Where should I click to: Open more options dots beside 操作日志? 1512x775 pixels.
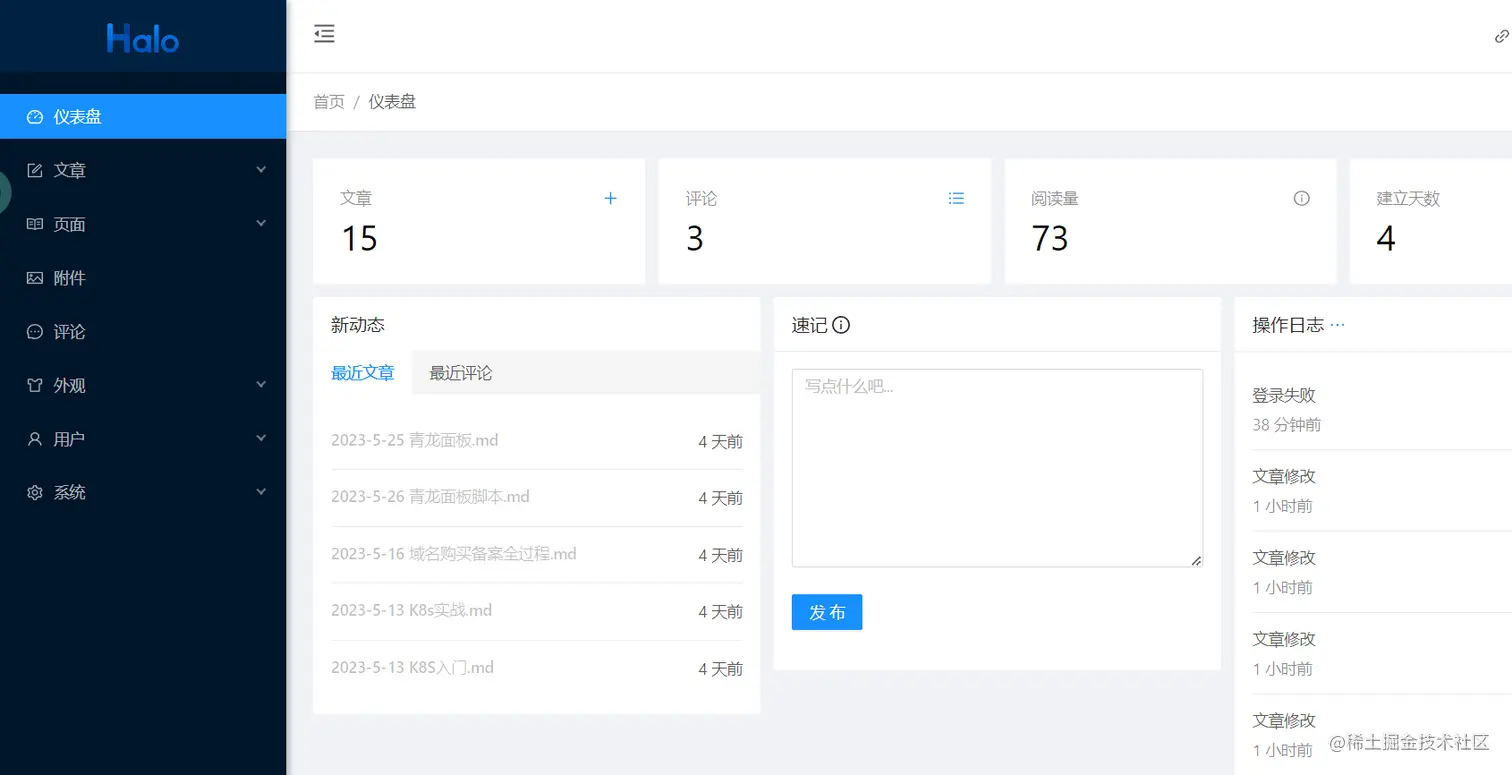tap(1337, 325)
